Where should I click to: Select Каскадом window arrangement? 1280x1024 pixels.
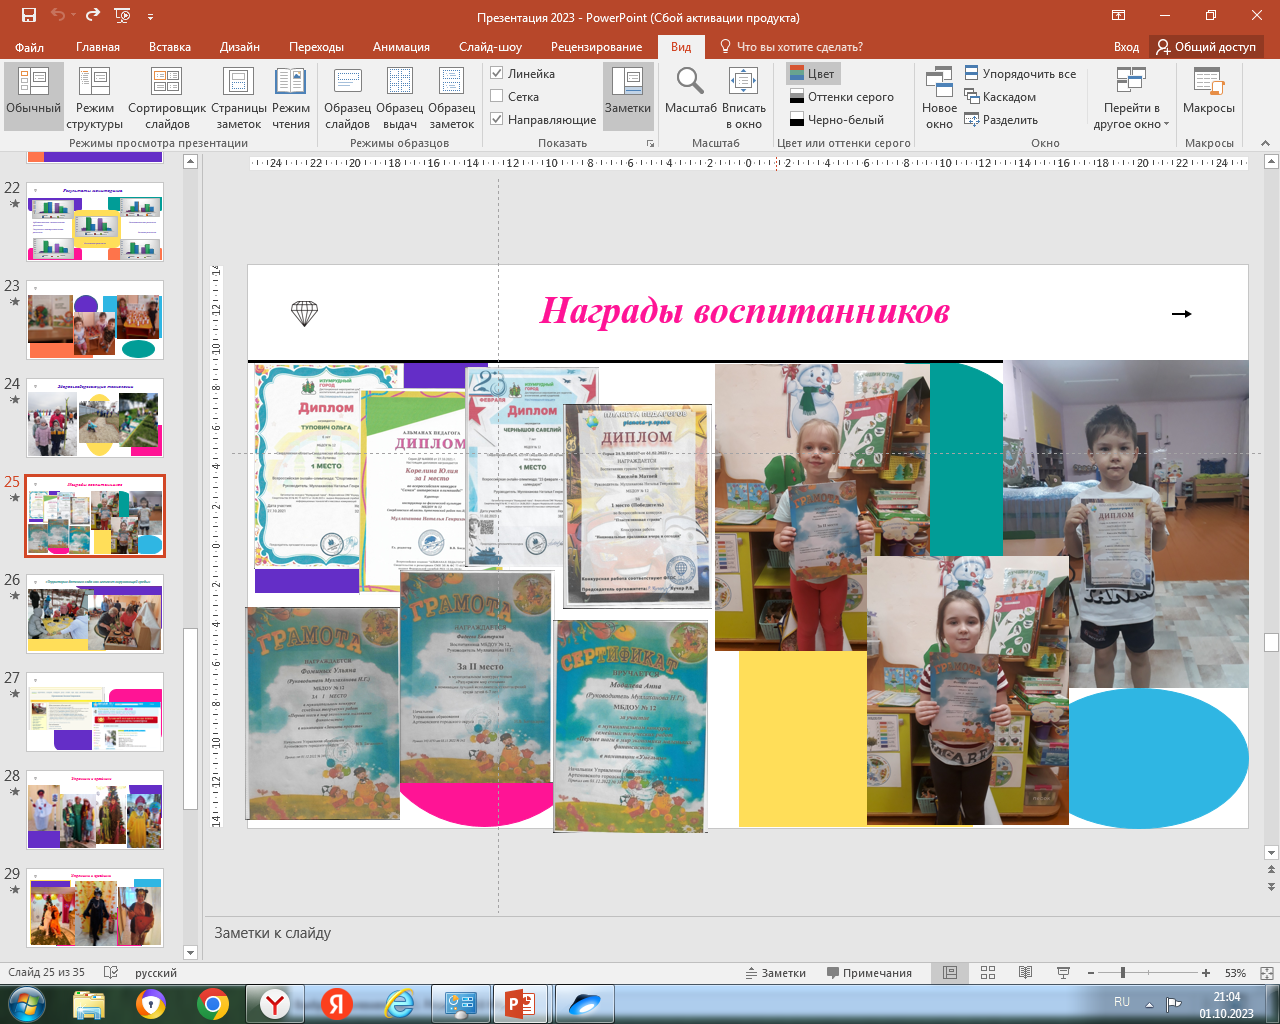coord(1000,97)
